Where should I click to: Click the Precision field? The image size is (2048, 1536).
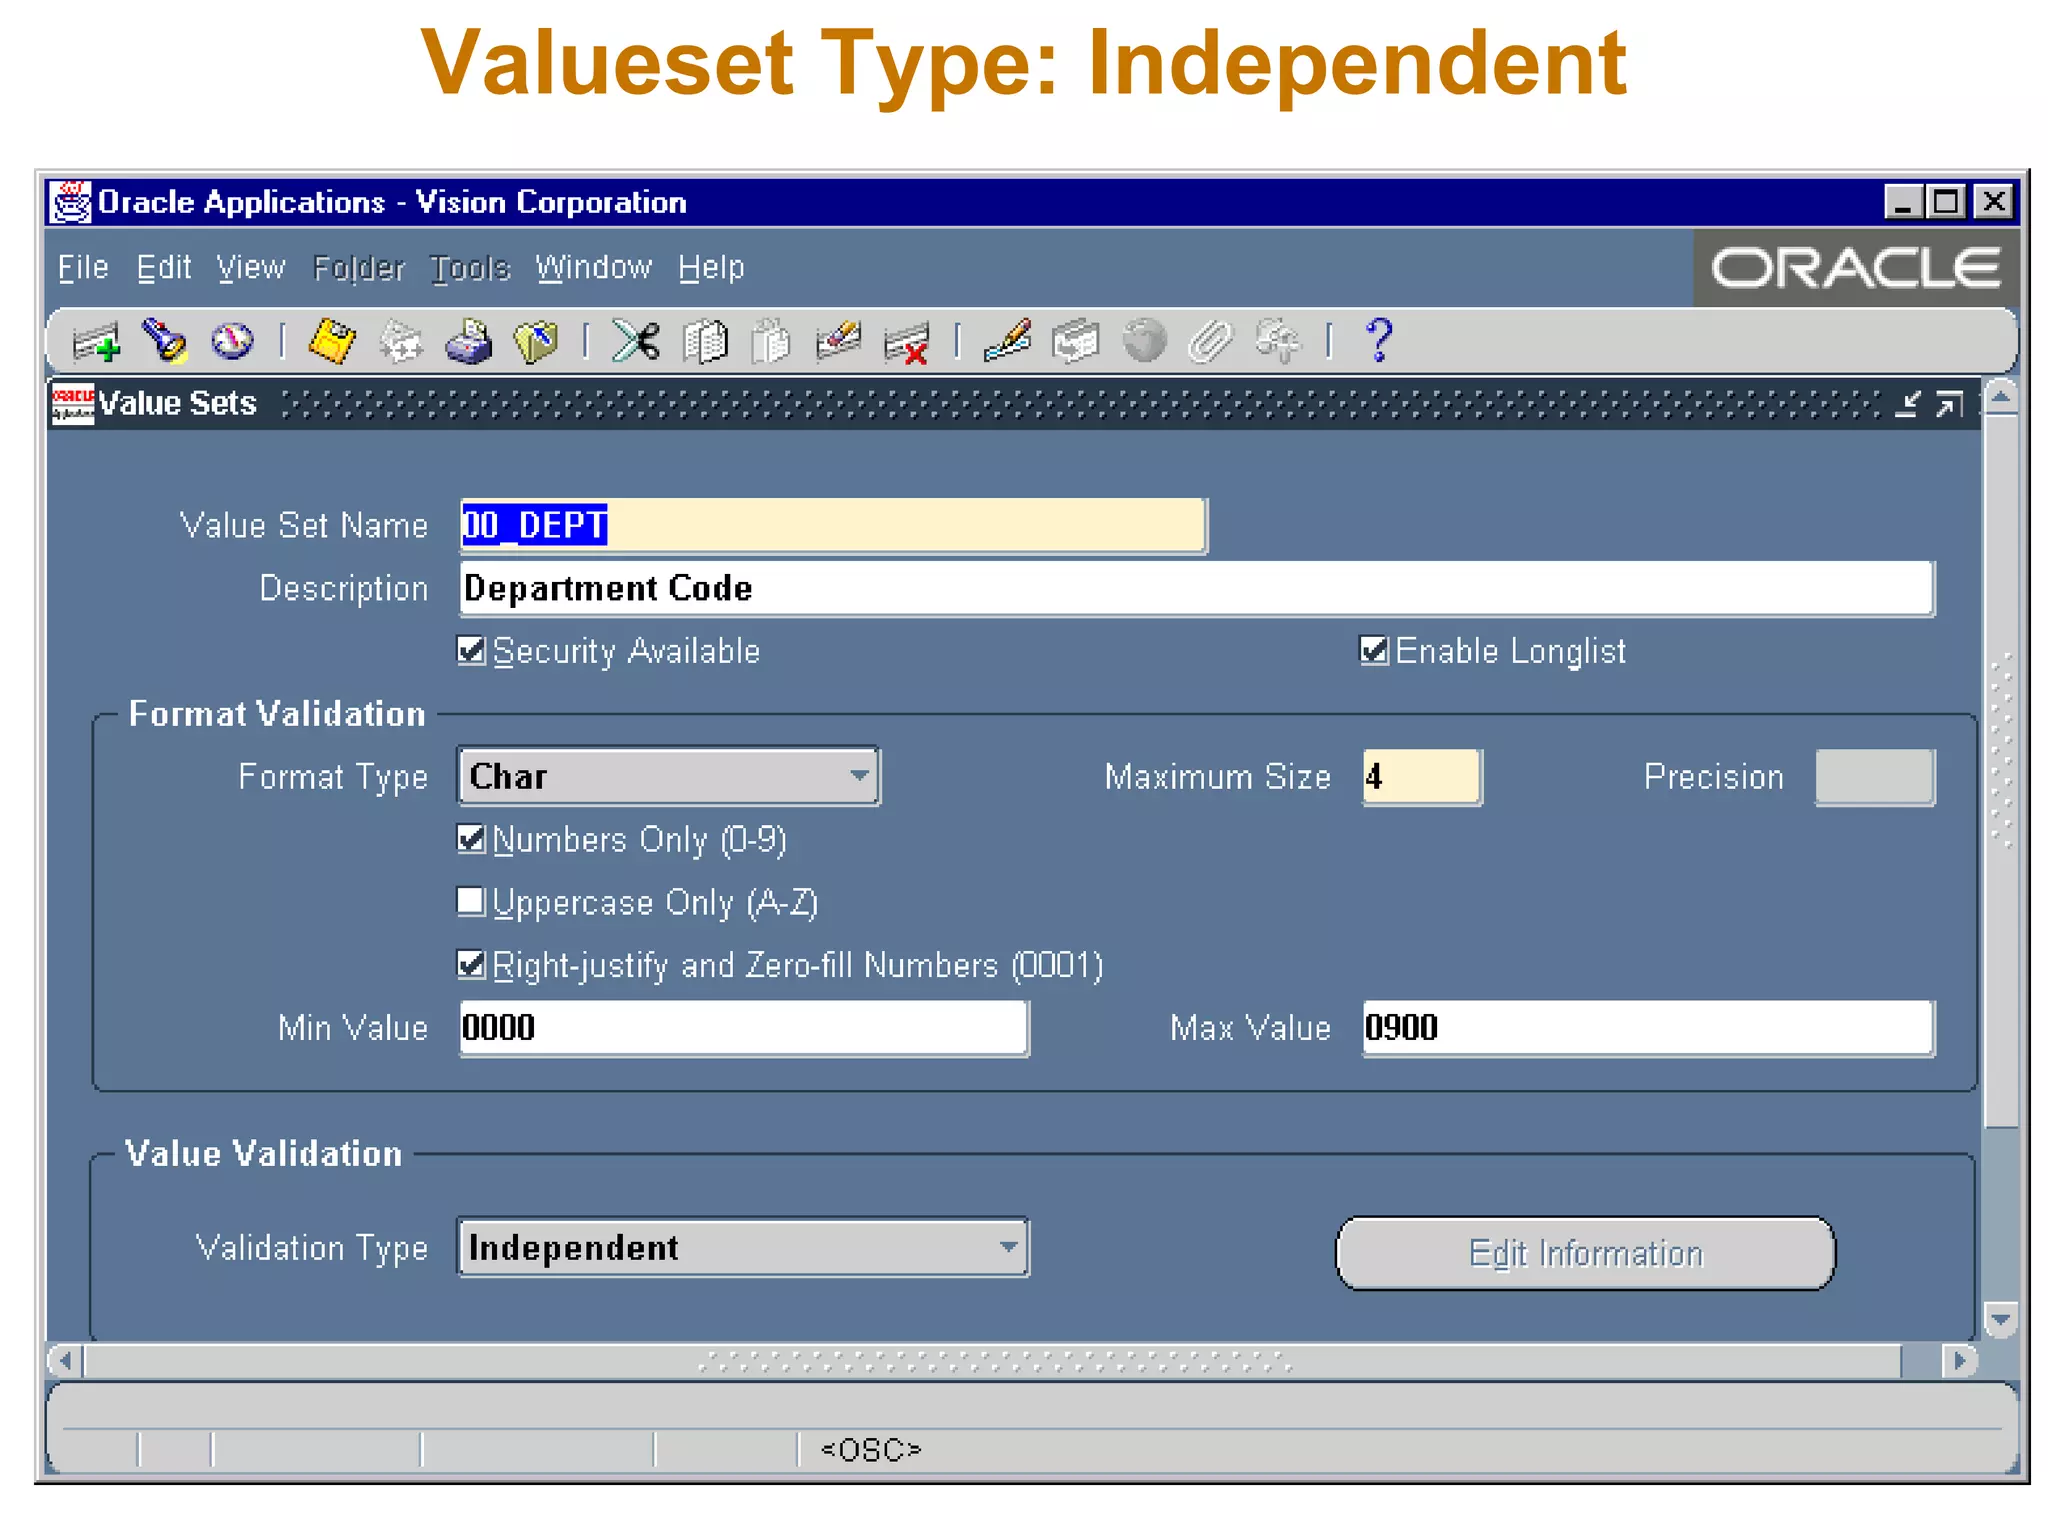(1875, 777)
